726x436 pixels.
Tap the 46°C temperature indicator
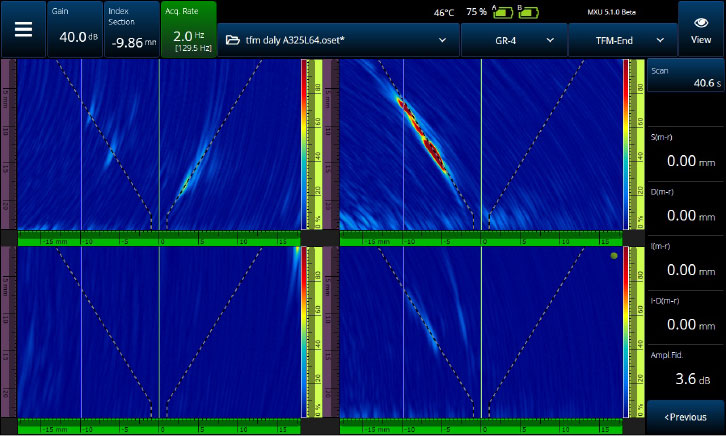point(443,13)
